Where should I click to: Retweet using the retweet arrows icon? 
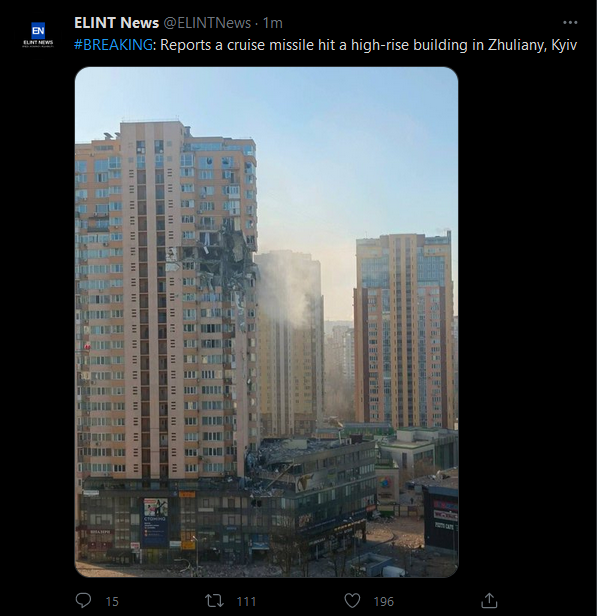[214, 601]
